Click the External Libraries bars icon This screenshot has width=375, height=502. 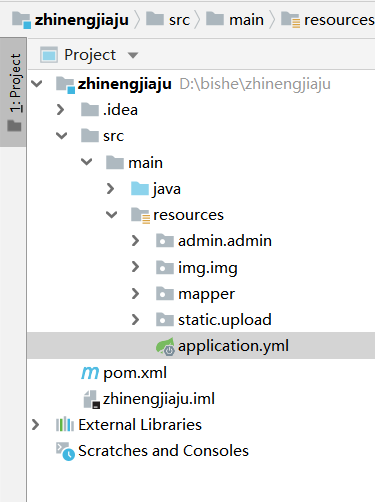point(65,424)
